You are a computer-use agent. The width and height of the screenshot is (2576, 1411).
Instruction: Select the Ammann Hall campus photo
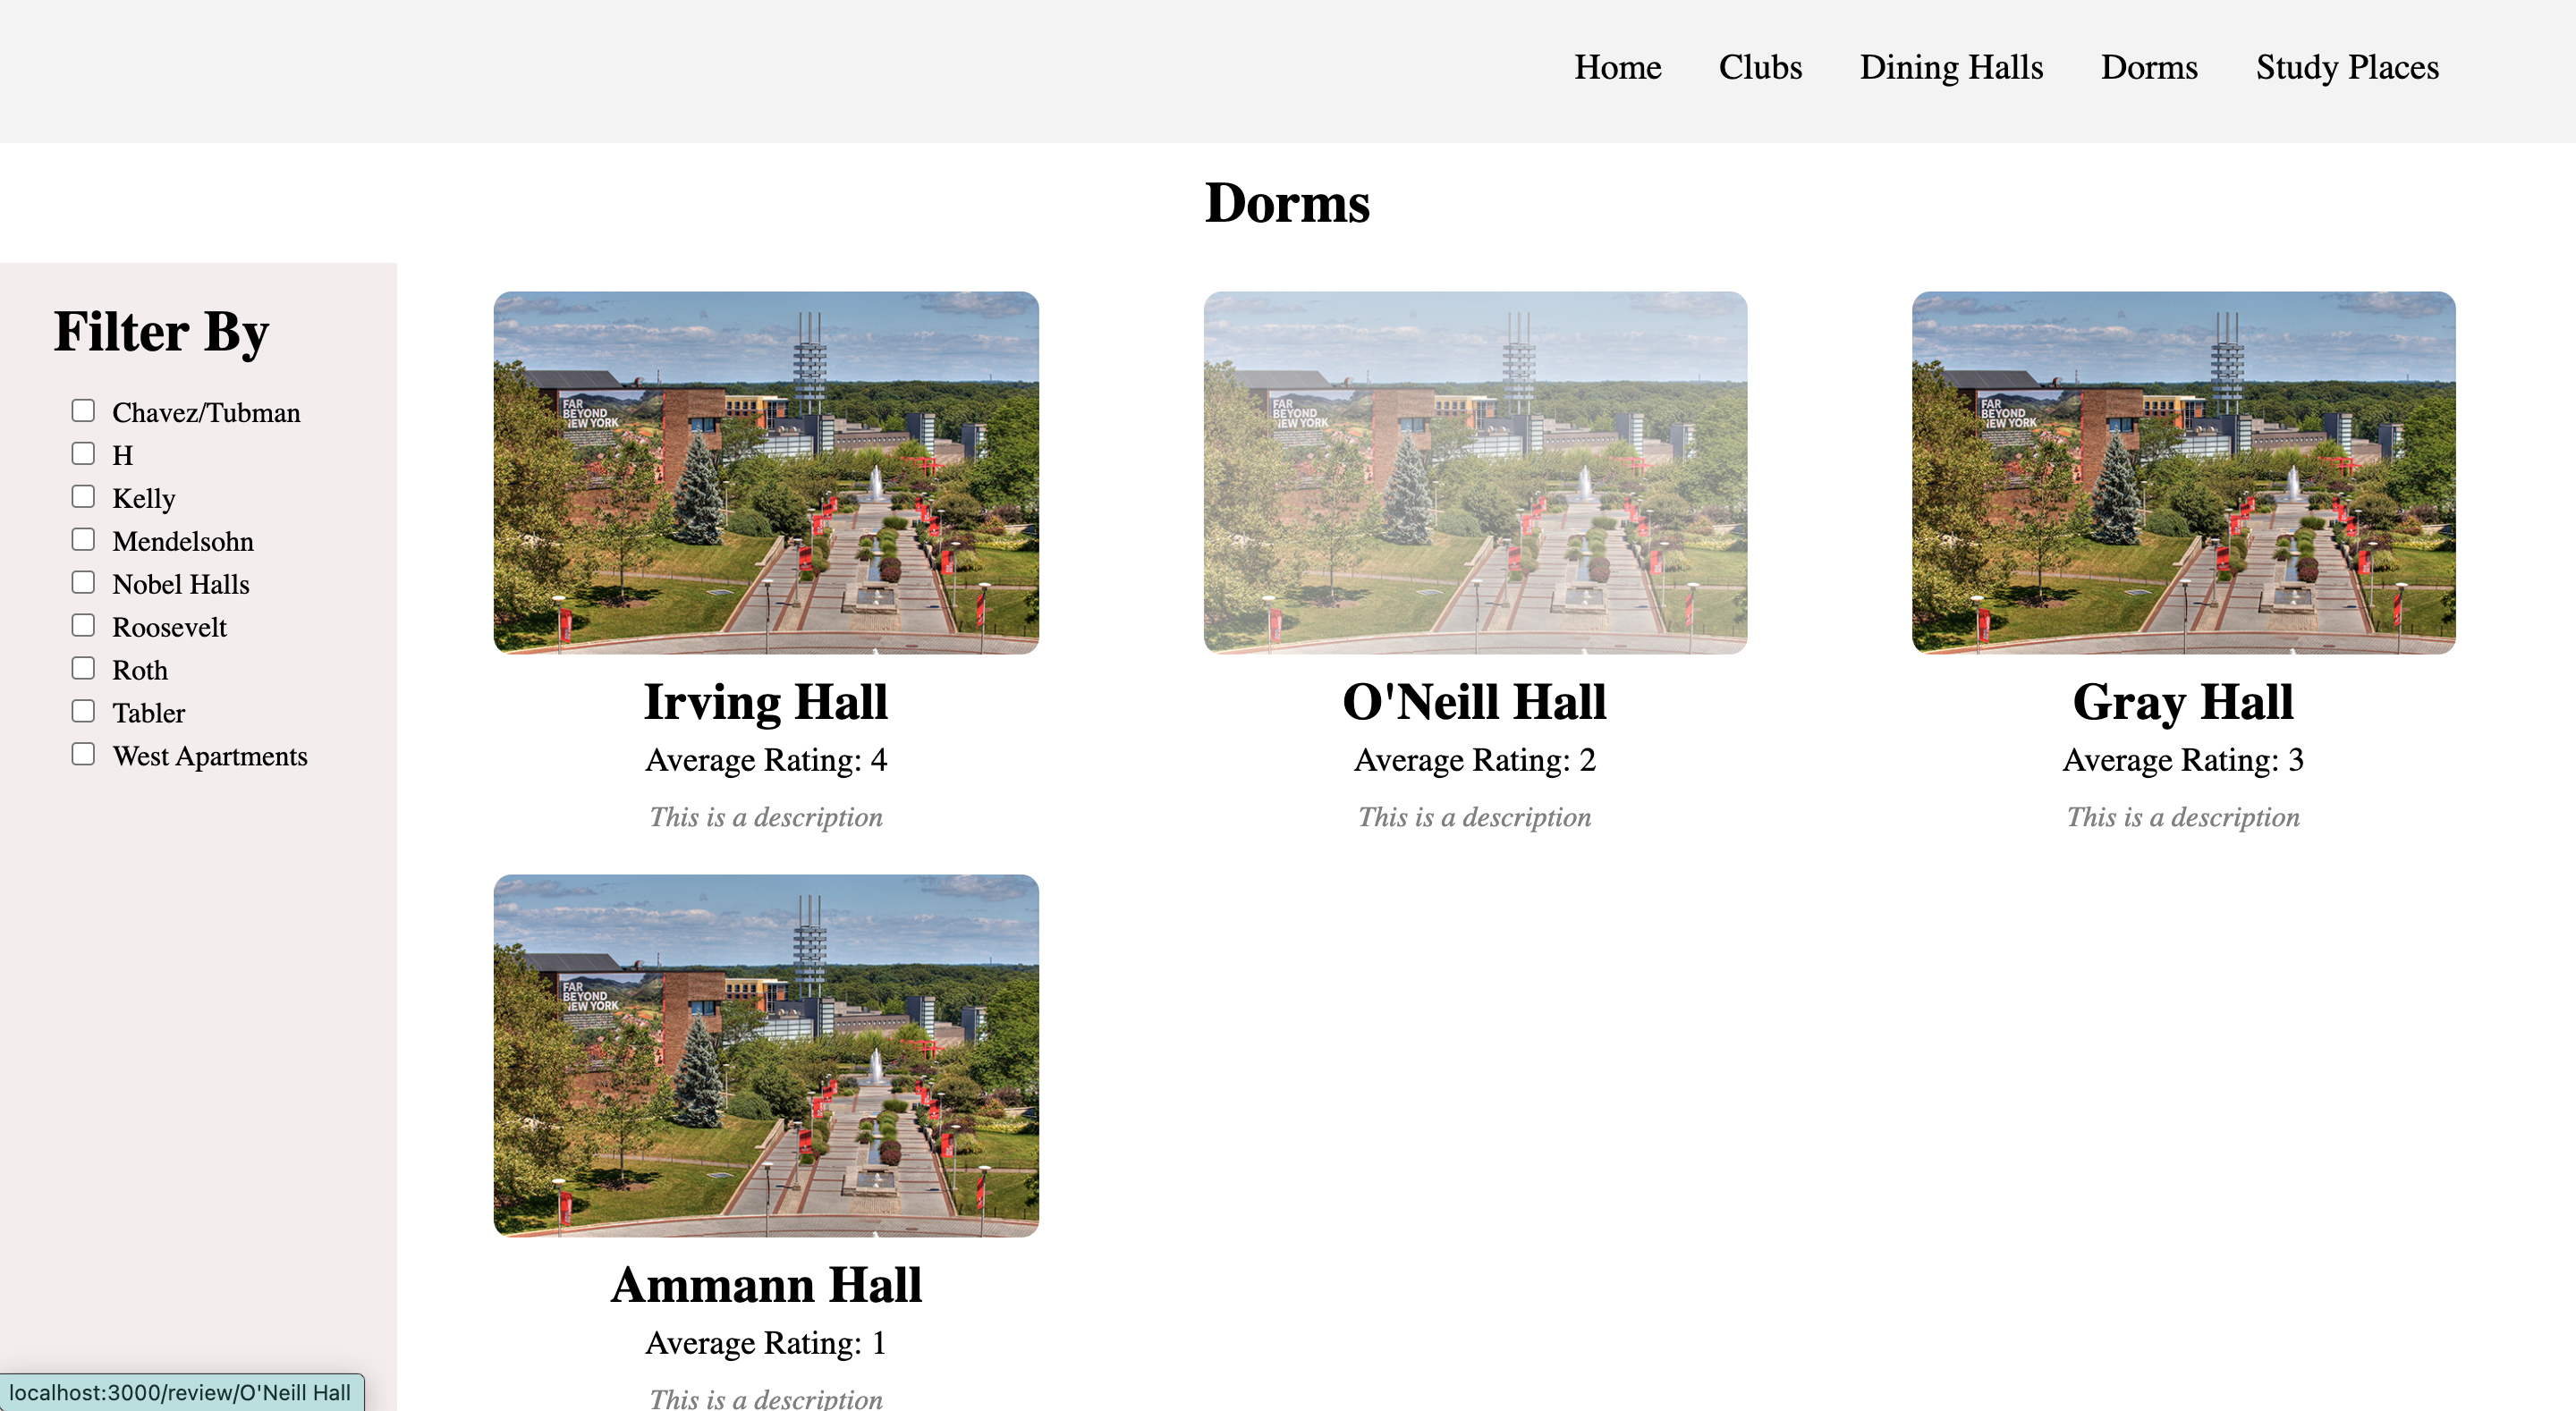pos(766,1056)
